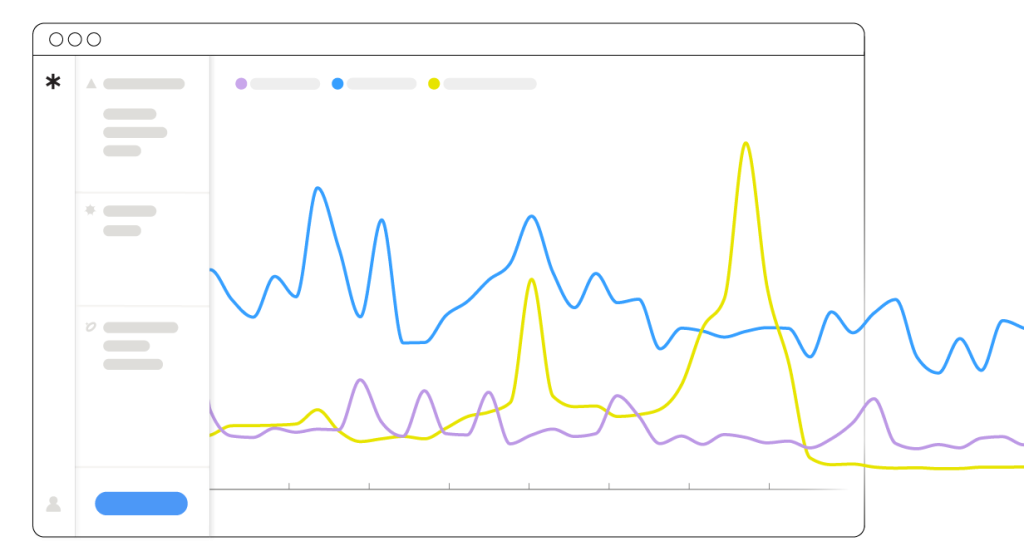Click the highest blue line peak on the chart
The image size is (1024, 556).
point(318,188)
